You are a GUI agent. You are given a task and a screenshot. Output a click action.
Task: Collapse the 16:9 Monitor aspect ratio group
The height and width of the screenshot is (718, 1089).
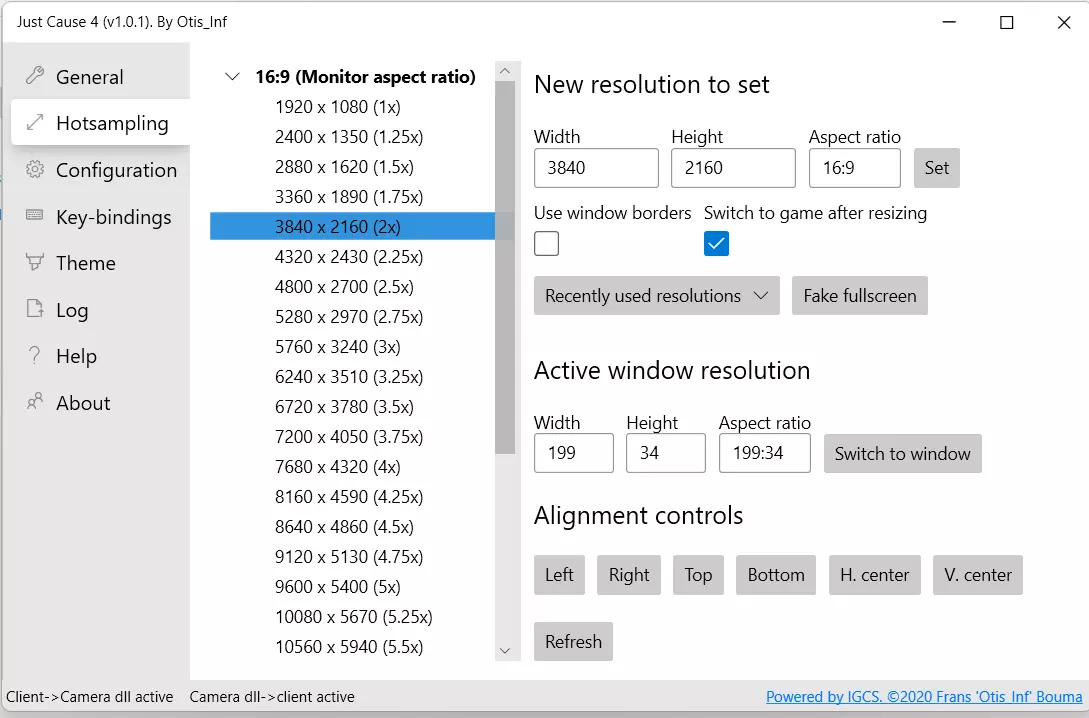tap(233, 76)
